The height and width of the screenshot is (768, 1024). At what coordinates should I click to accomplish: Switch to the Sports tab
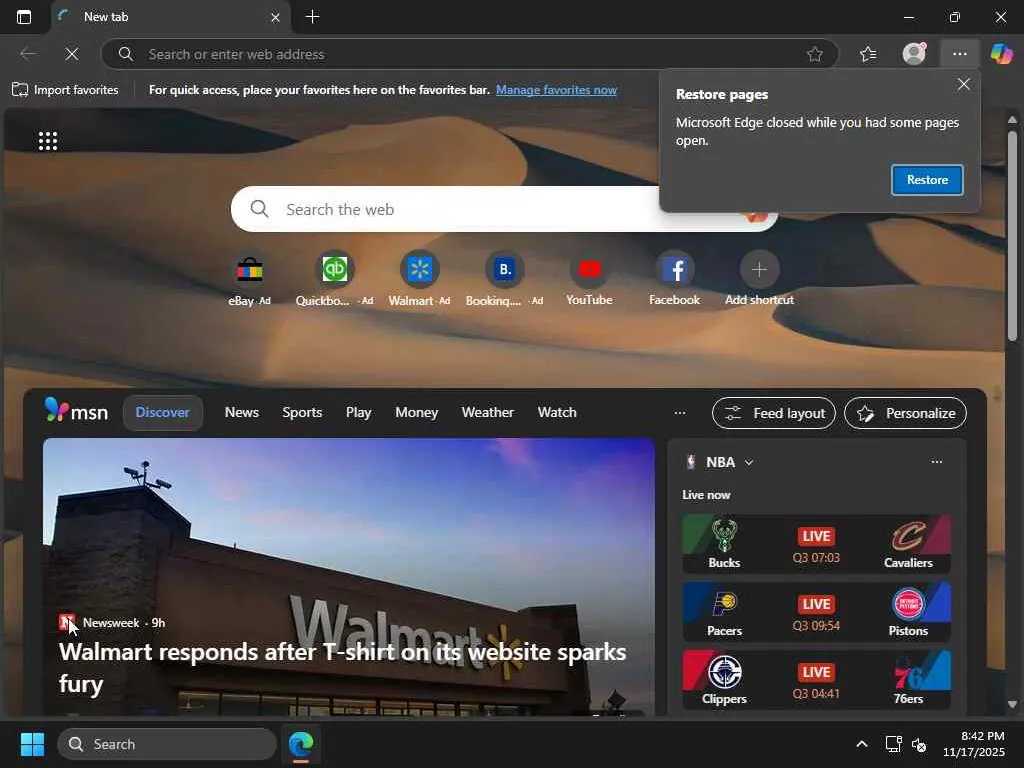(x=302, y=412)
